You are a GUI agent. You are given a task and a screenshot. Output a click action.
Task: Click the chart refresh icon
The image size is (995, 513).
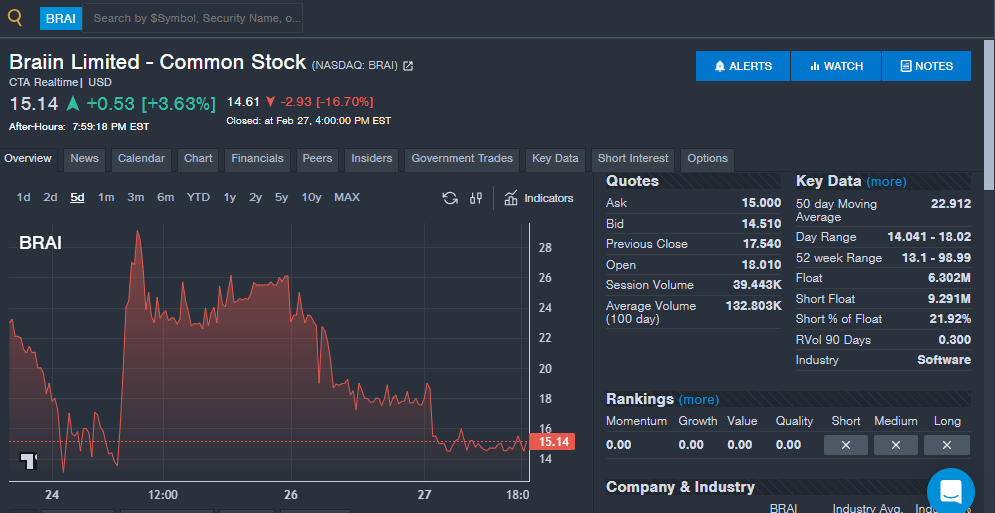tap(450, 198)
